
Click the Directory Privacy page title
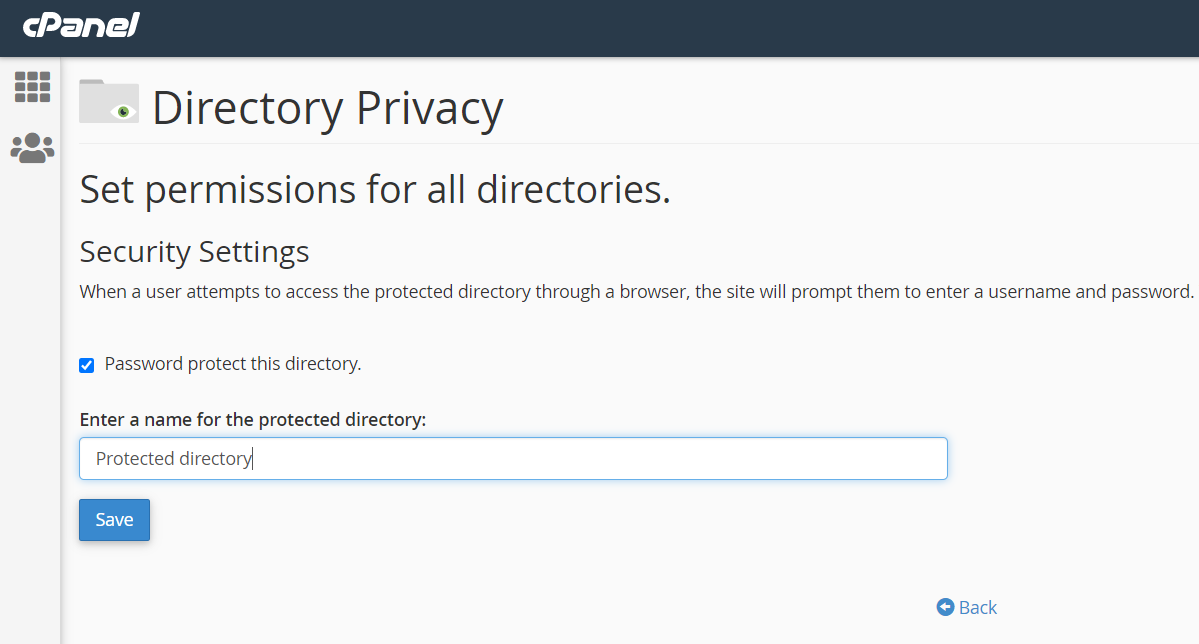click(x=327, y=108)
